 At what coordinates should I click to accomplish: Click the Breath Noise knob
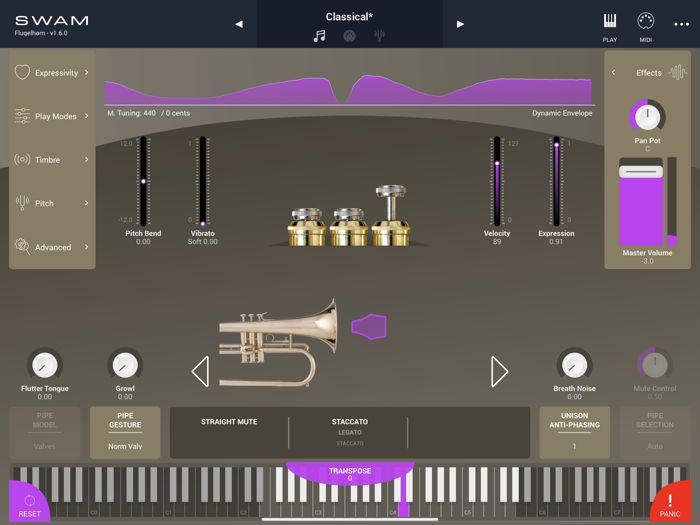[x=574, y=365]
